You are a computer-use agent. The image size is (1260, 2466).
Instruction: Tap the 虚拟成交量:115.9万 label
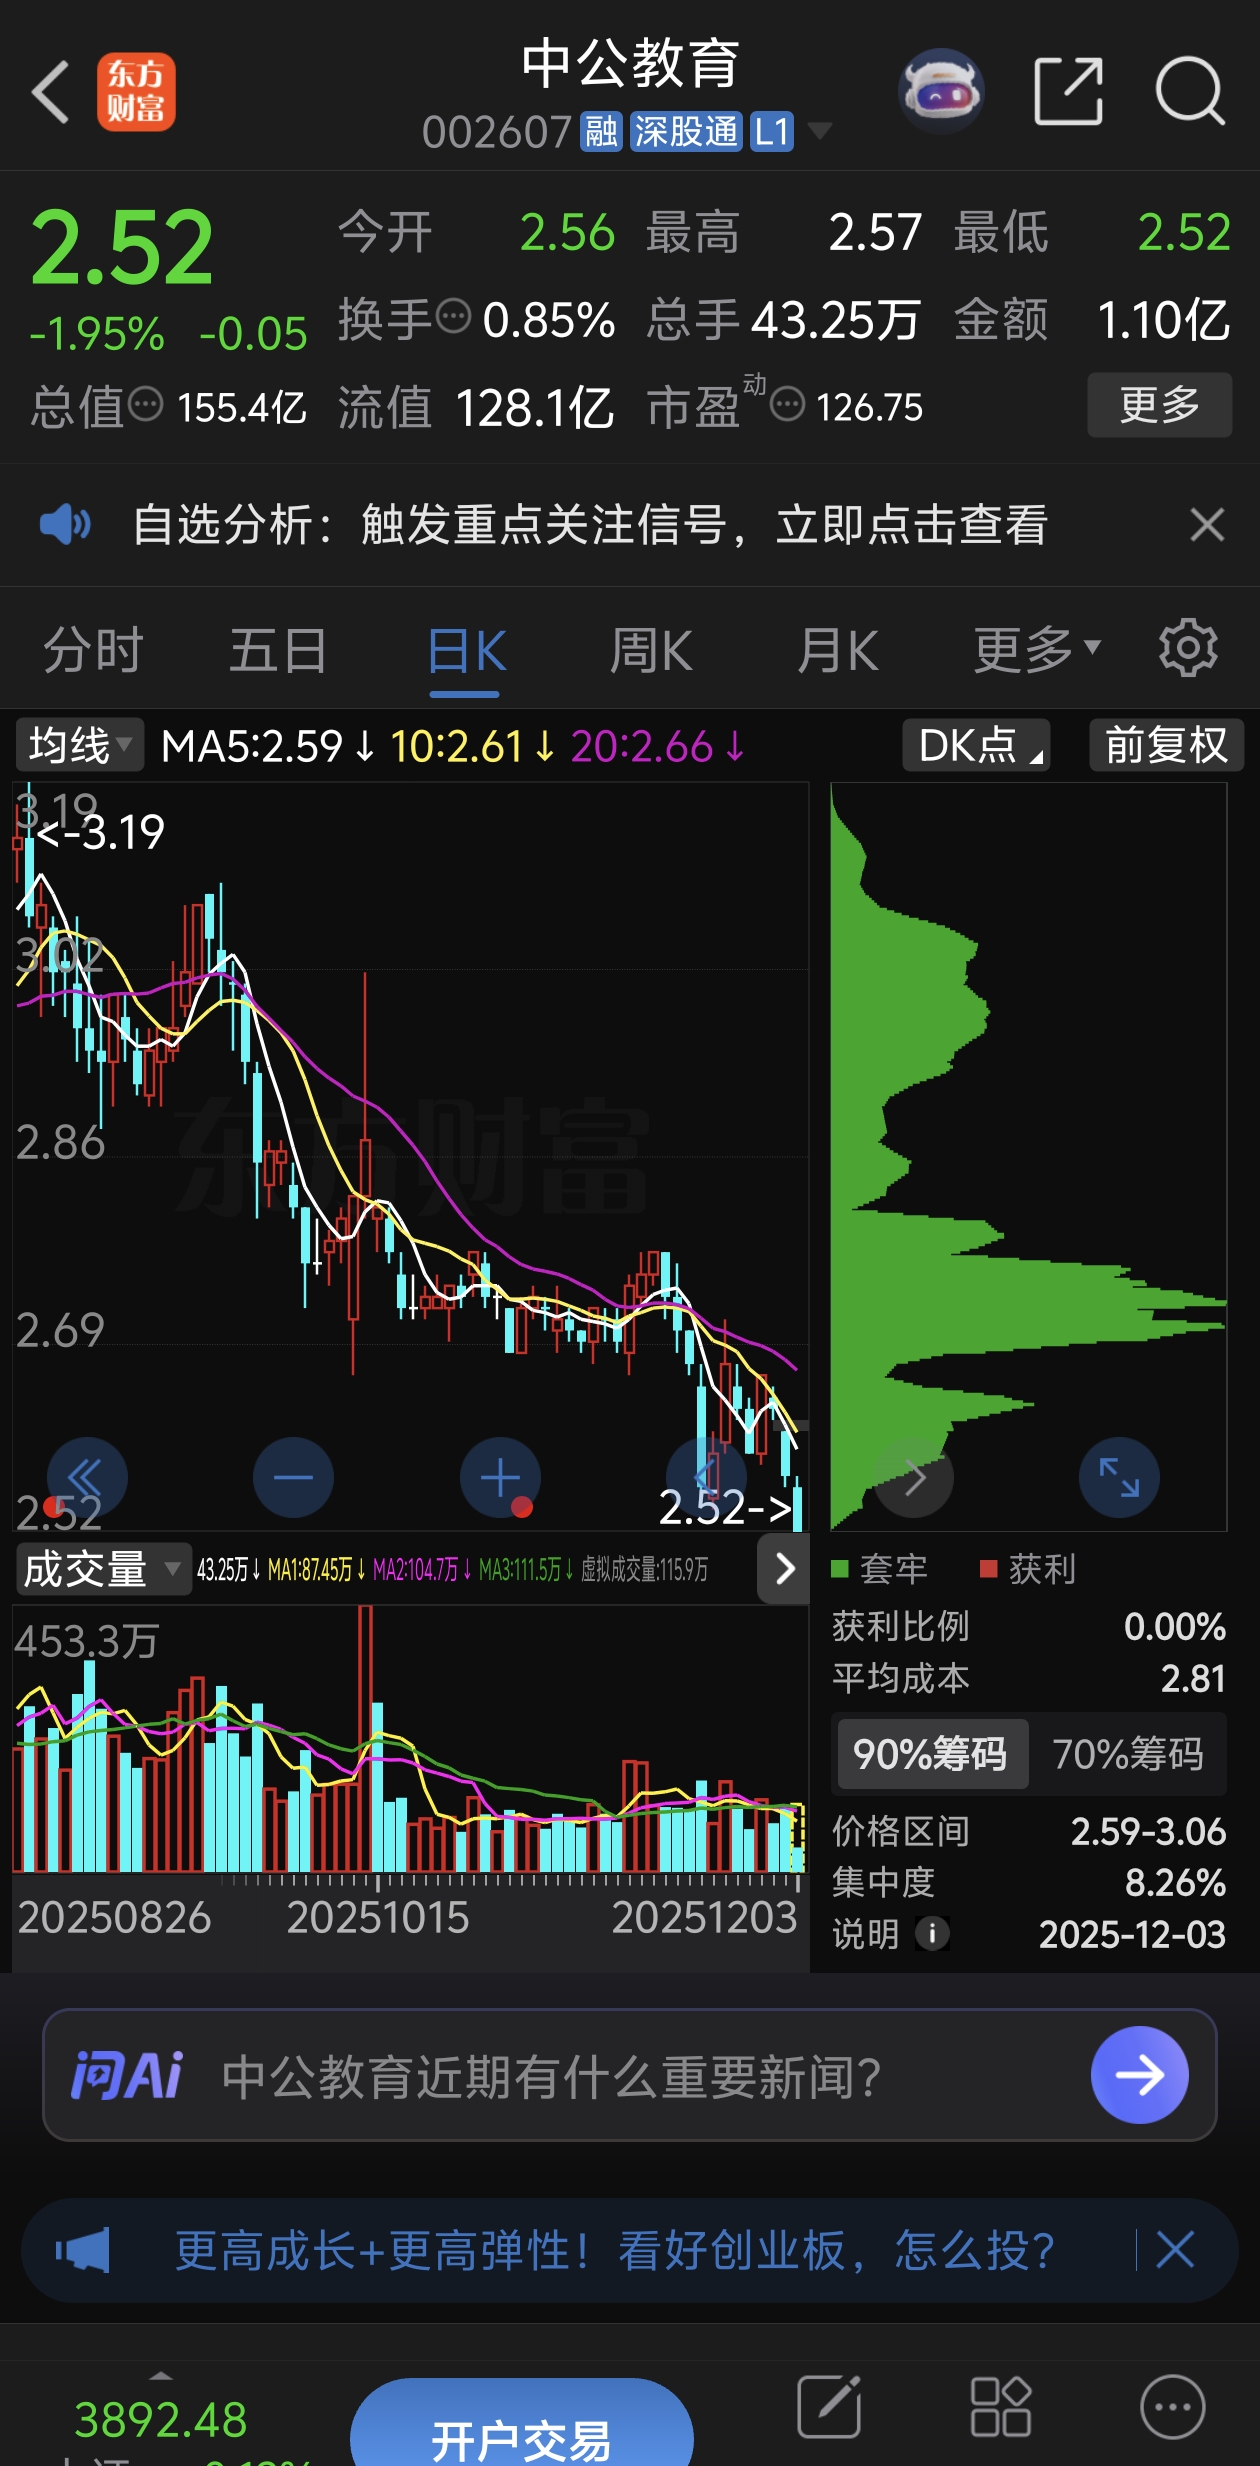644,1569
